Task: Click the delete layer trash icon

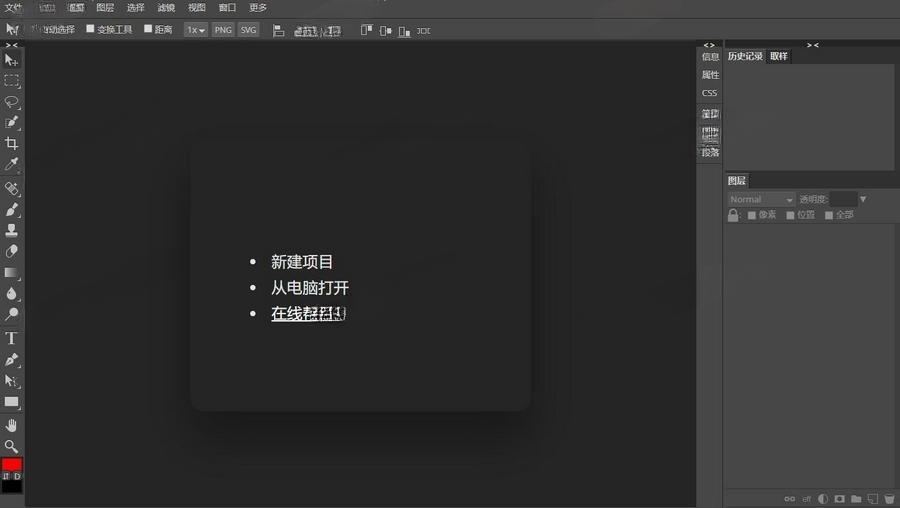Action: (889, 498)
